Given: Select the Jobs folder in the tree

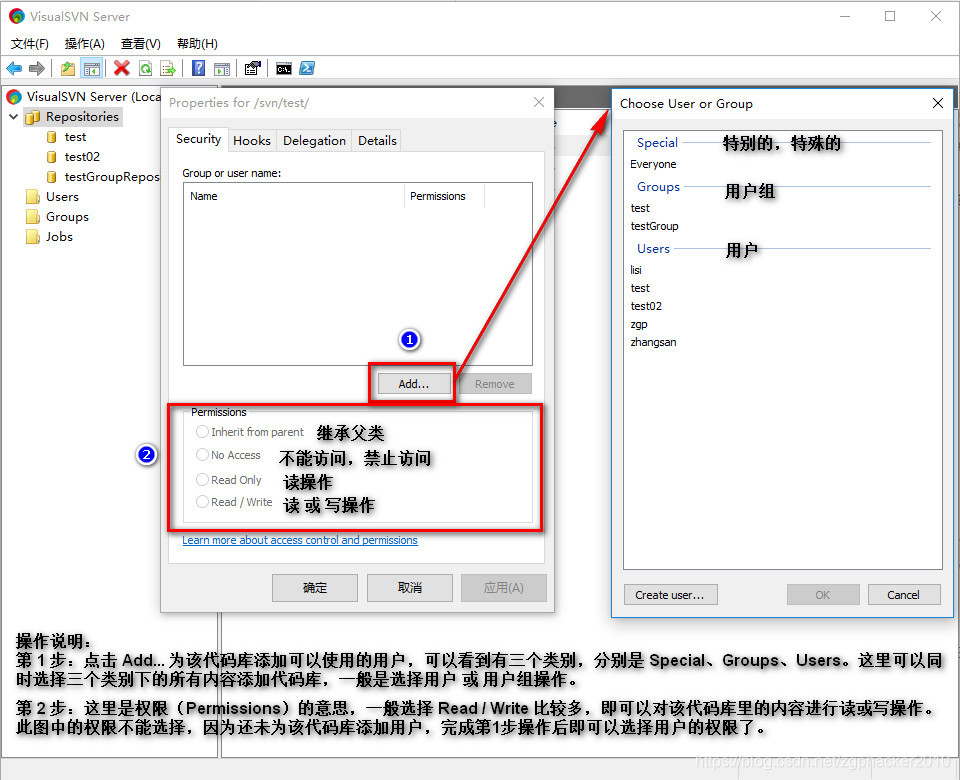Looking at the screenshot, I should point(50,237).
